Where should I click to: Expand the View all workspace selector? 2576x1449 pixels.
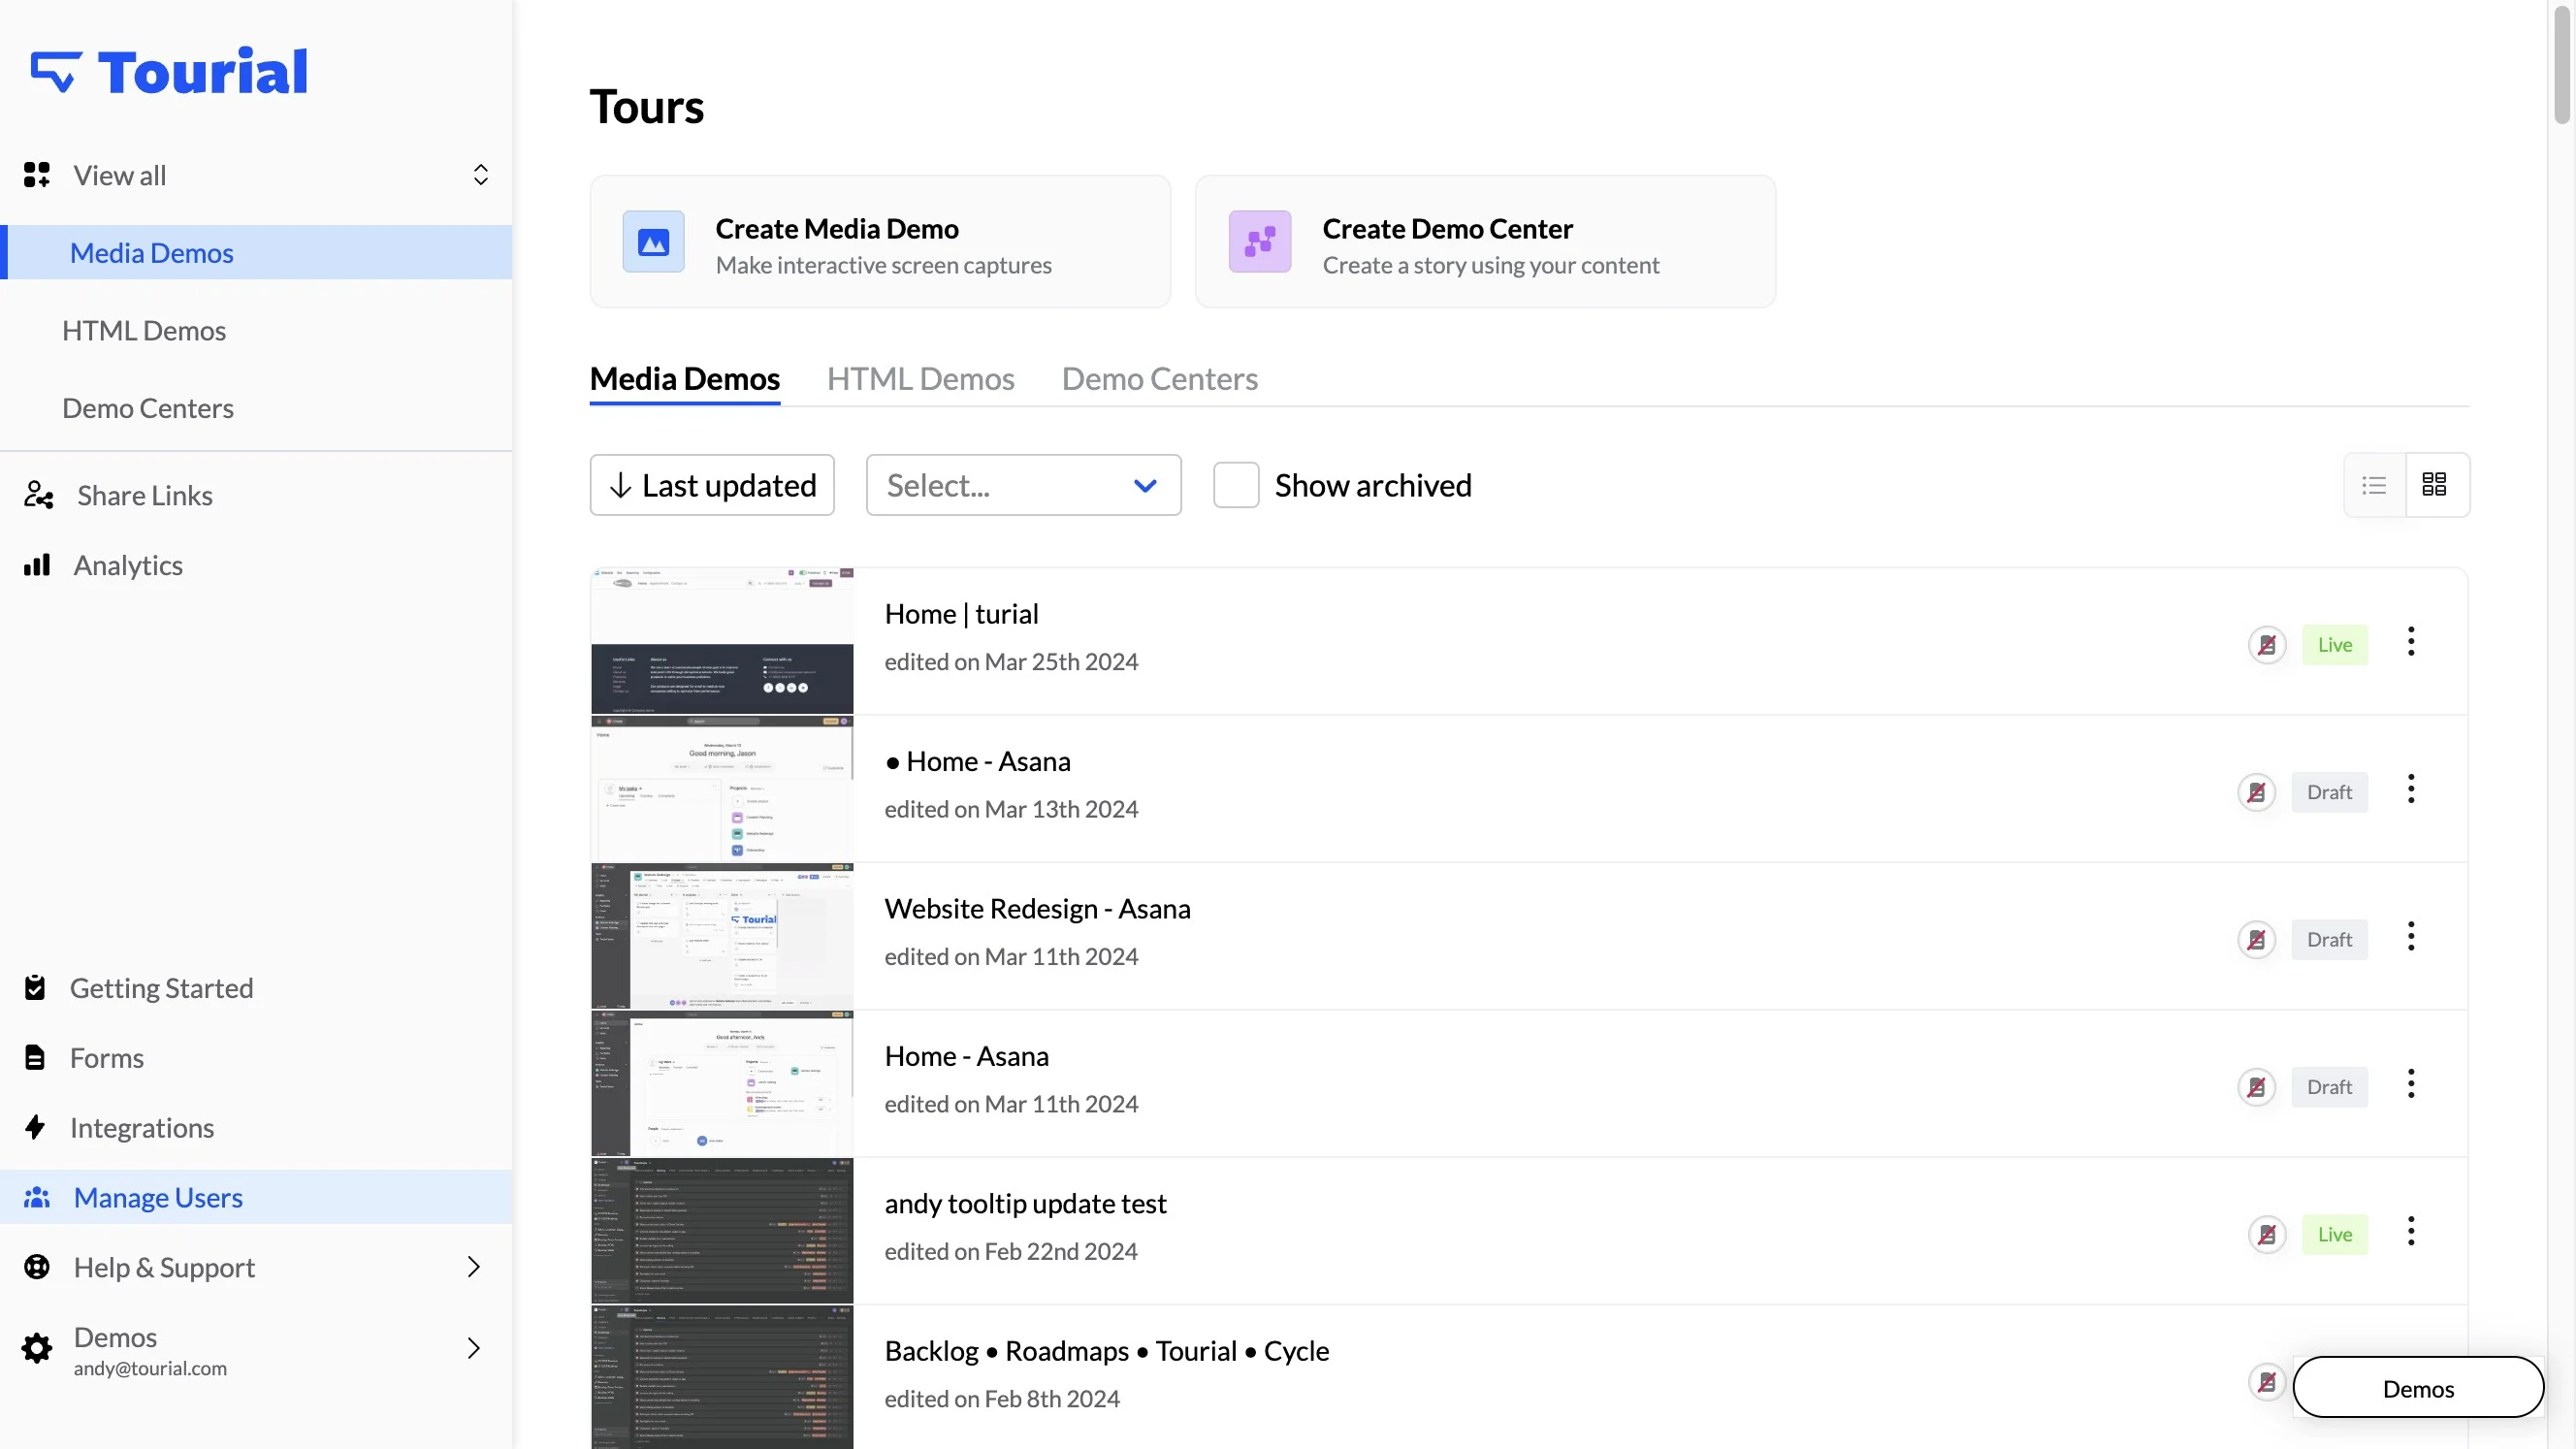tap(481, 175)
